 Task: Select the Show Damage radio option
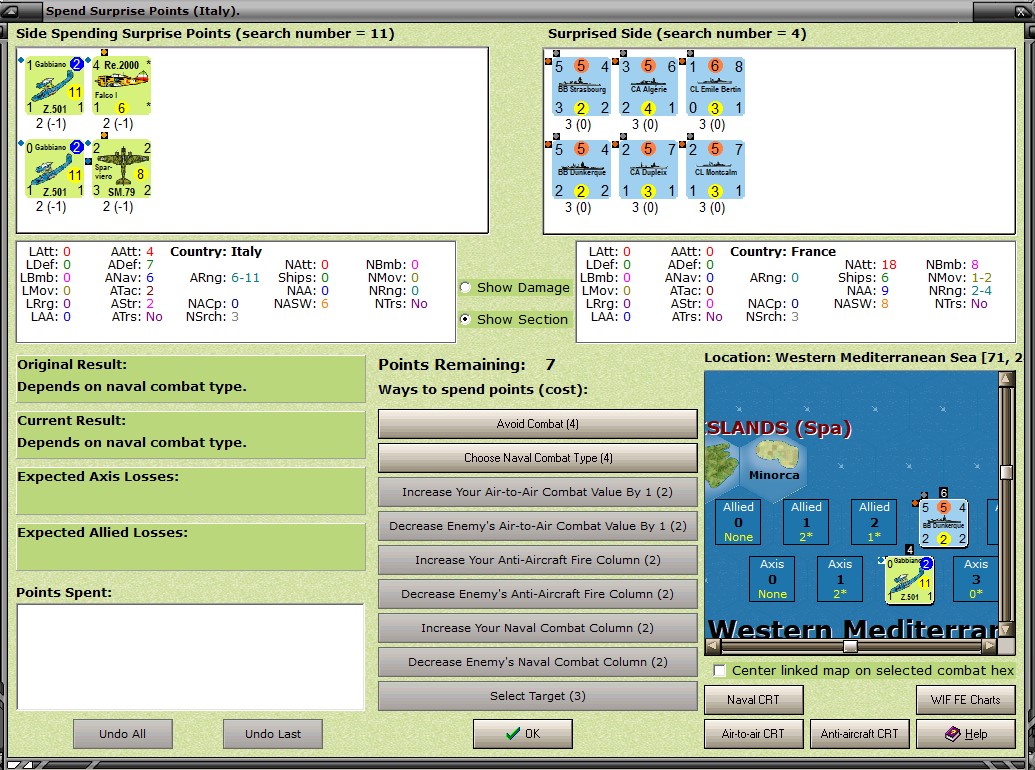point(465,287)
